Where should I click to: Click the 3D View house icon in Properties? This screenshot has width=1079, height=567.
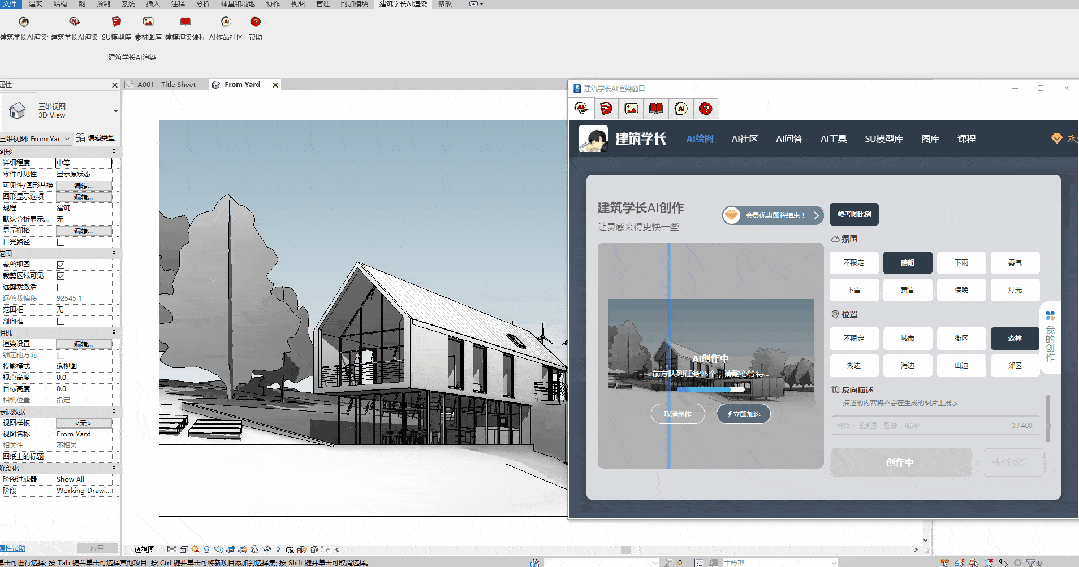(17, 110)
